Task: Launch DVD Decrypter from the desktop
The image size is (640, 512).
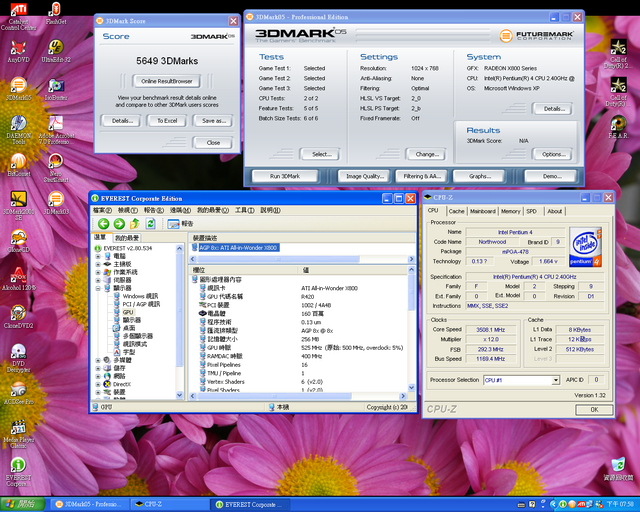Action: (18, 358)
